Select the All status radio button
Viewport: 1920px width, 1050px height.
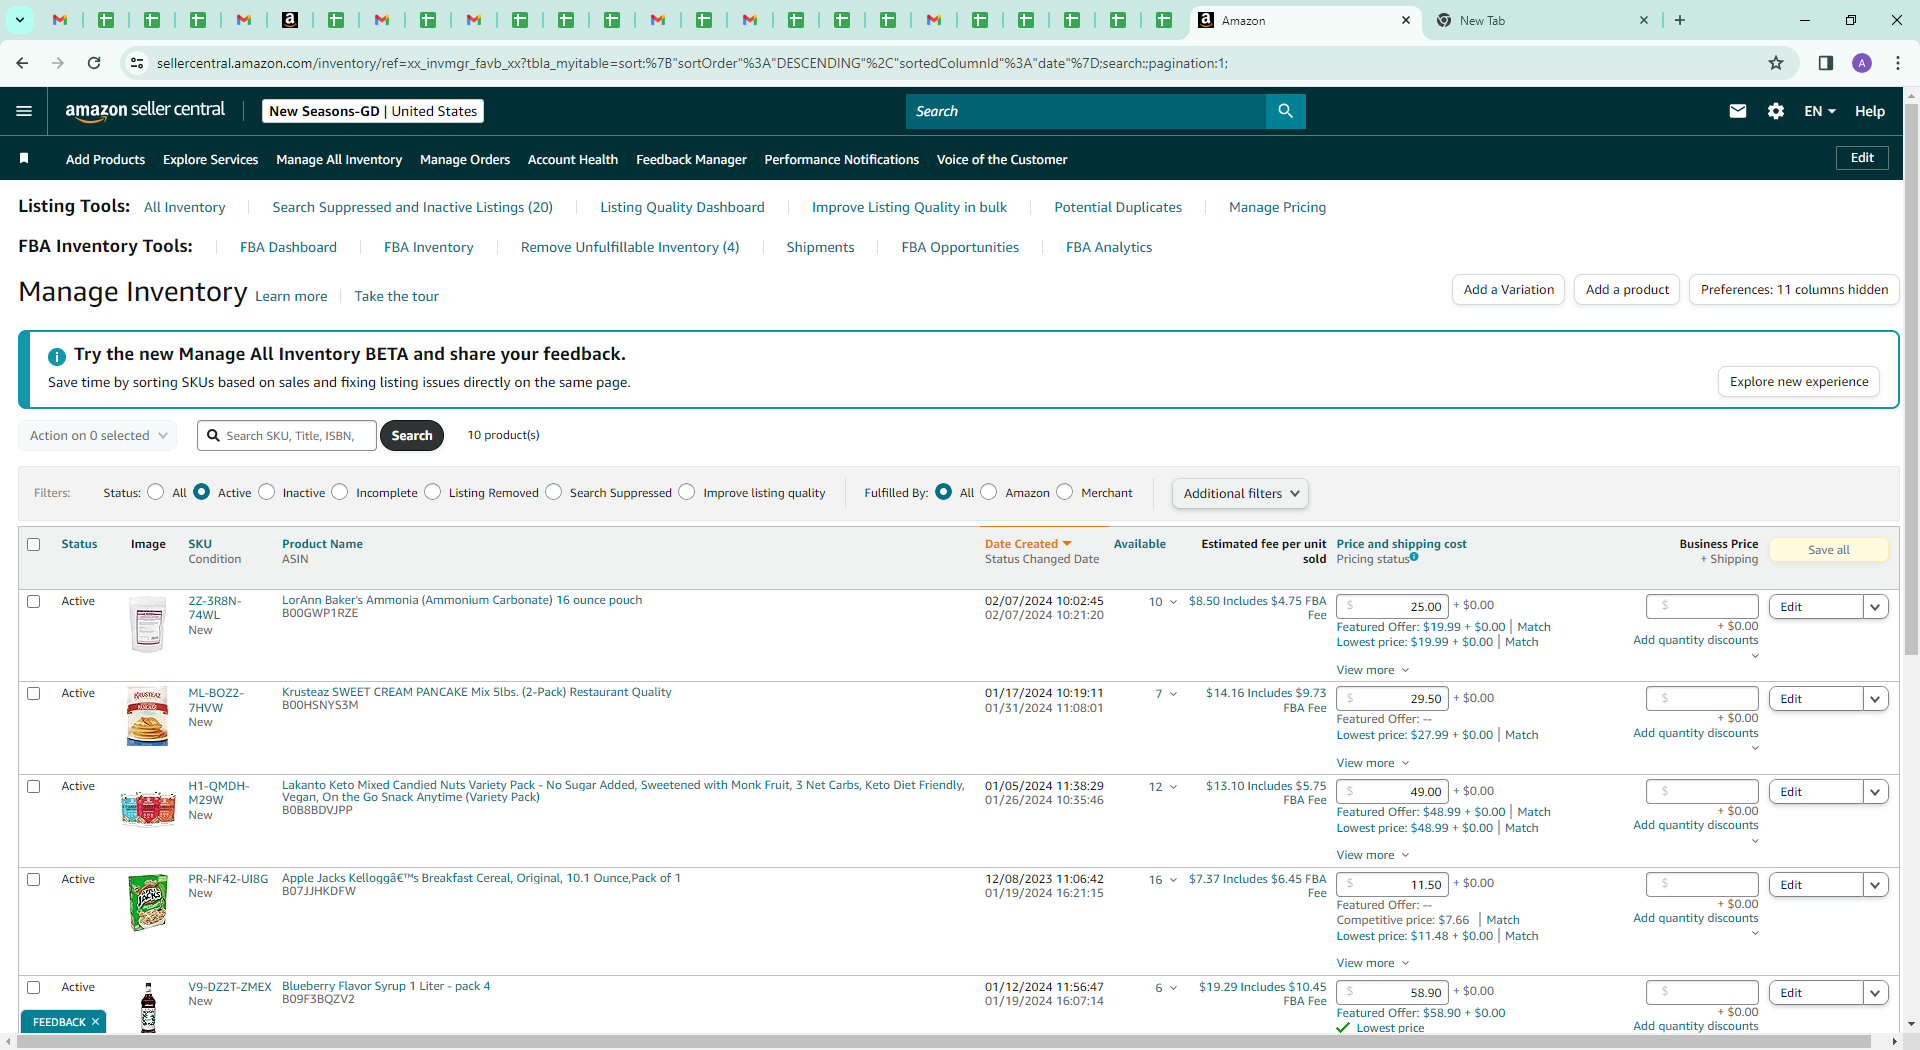(156, 492)
